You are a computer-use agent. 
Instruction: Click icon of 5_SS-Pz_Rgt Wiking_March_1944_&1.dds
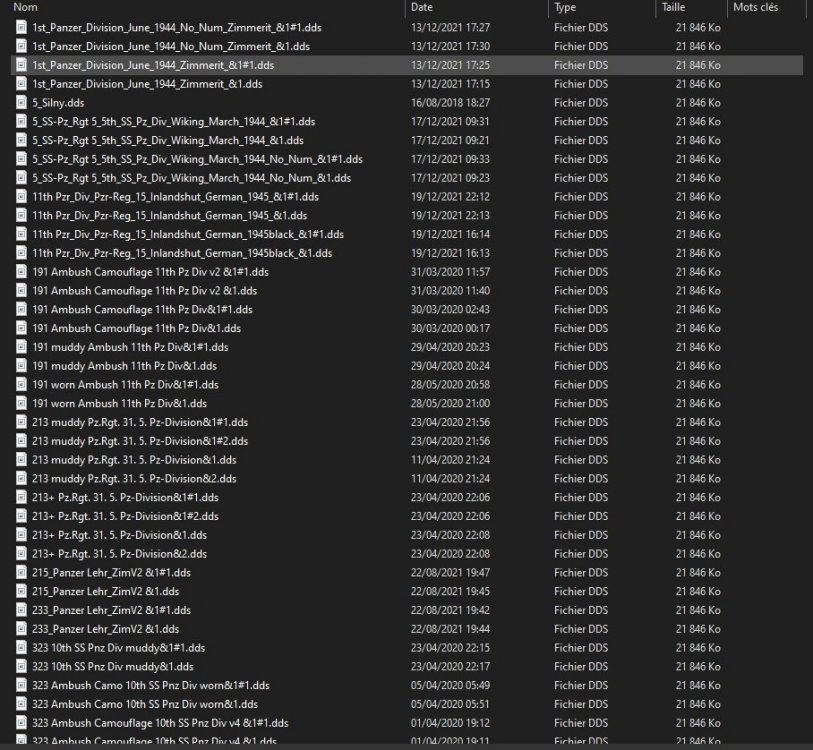coord(21,140)
